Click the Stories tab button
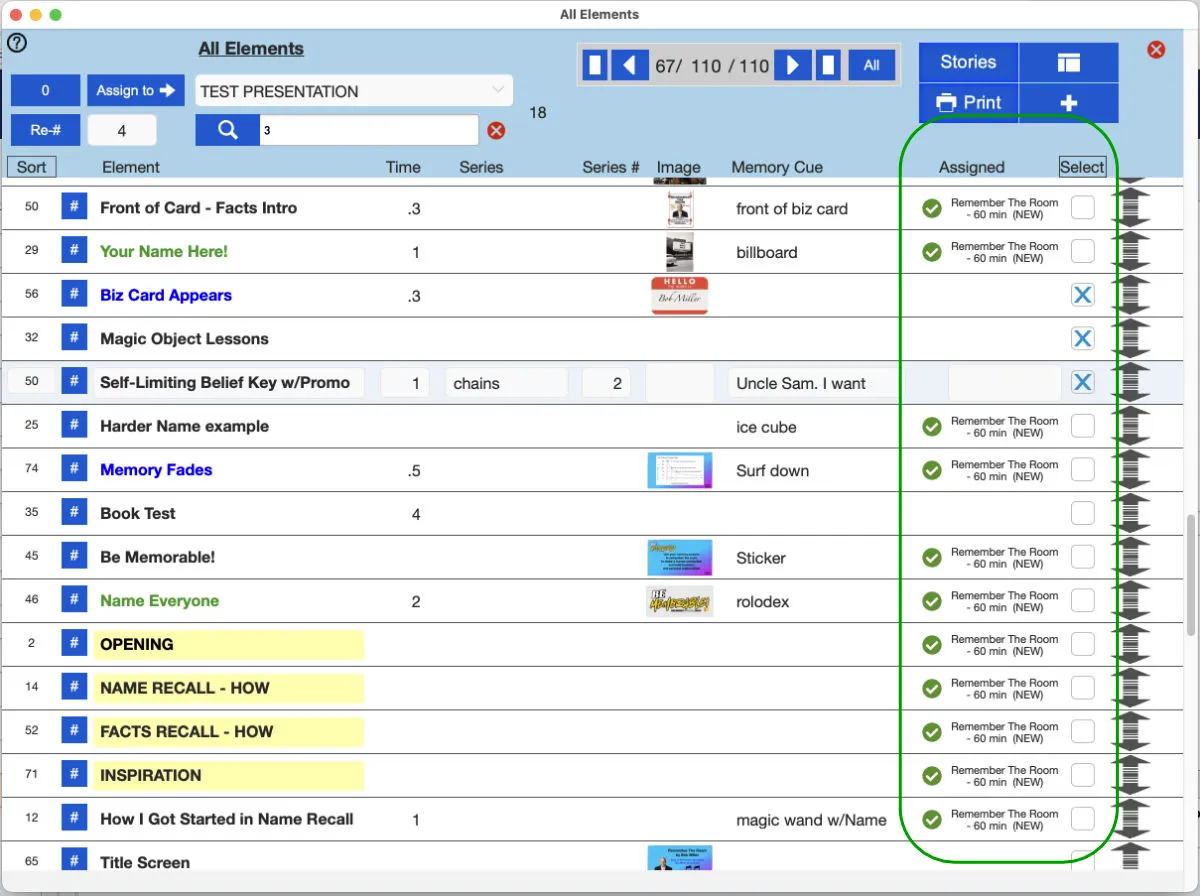The image size is (1200, 896). (x=968, y=62)
